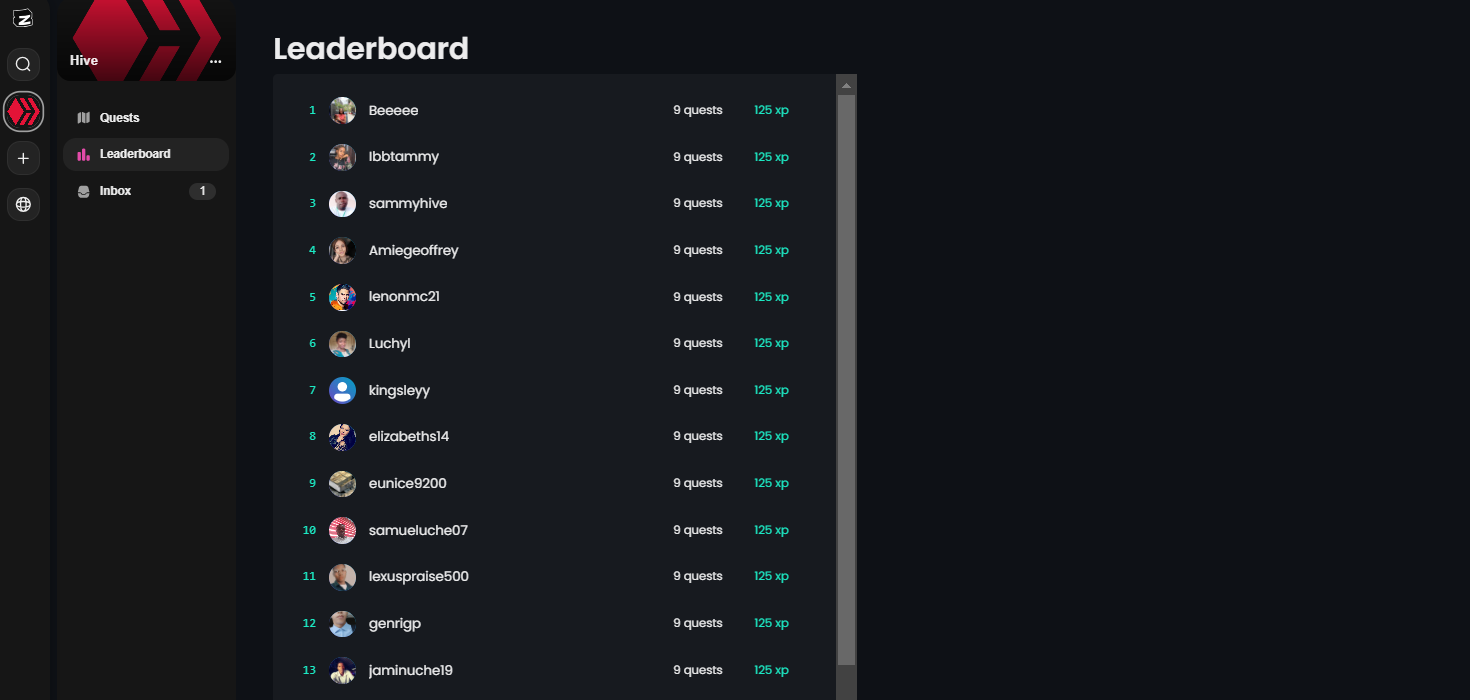Click the leaderboard scrollbar up arrow
Image resolution: width=1470 pixels, height=700 pixels.
[x=846, y=86]
